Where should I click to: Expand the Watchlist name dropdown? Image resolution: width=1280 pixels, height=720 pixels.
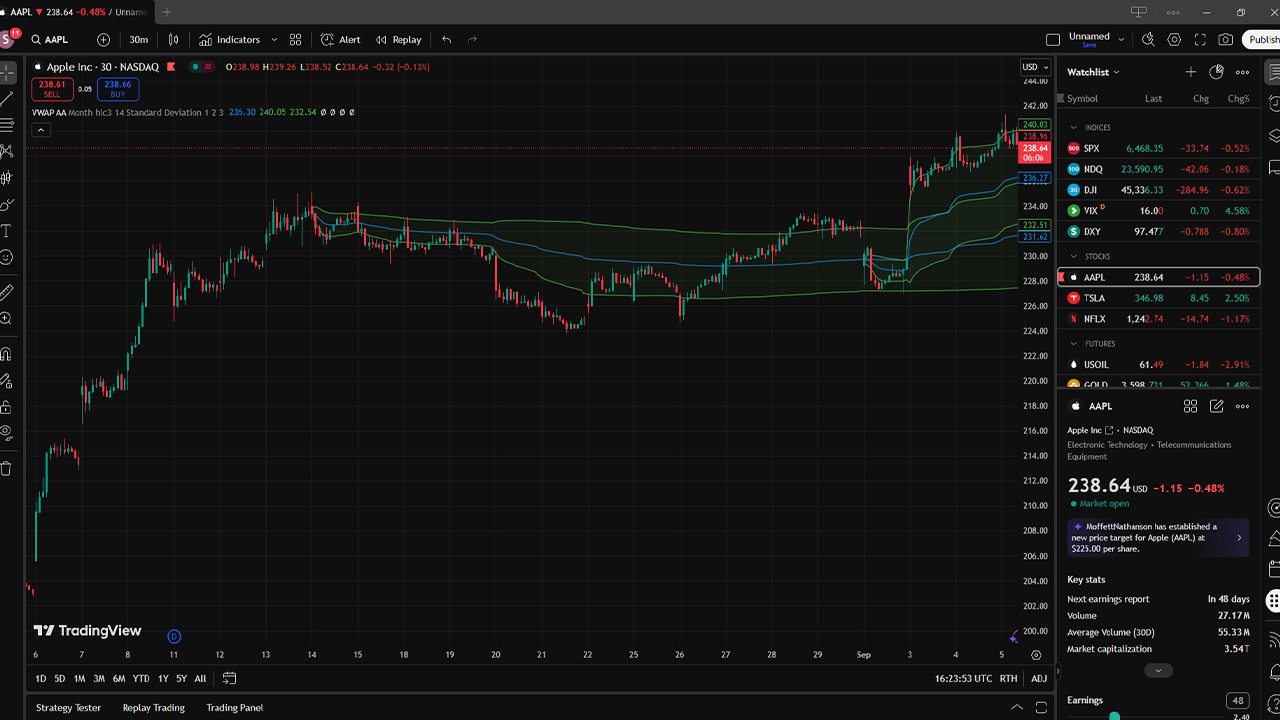(1093, 72)
